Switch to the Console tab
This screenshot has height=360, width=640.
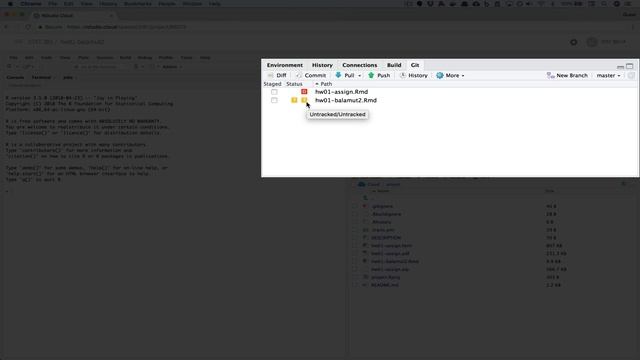(x=15, y=78)
